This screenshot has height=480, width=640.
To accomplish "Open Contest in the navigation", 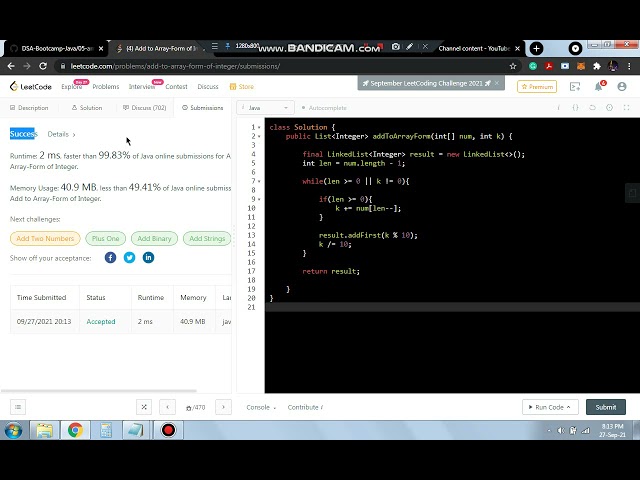I will 176,87.
